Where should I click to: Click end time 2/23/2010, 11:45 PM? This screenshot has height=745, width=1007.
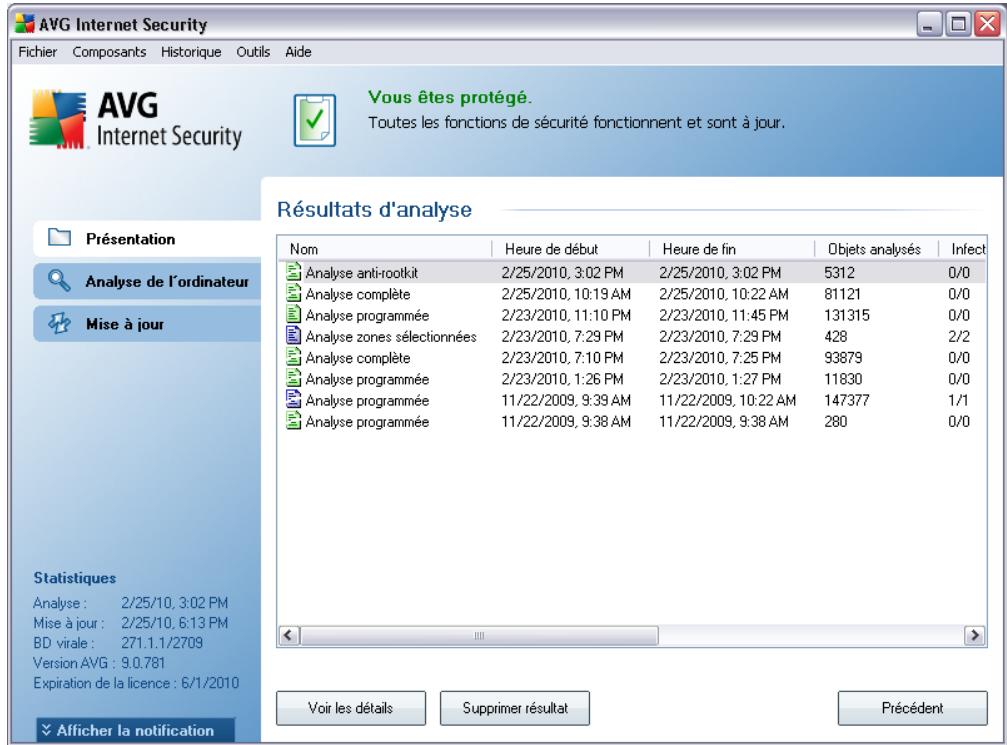[724, 315]
